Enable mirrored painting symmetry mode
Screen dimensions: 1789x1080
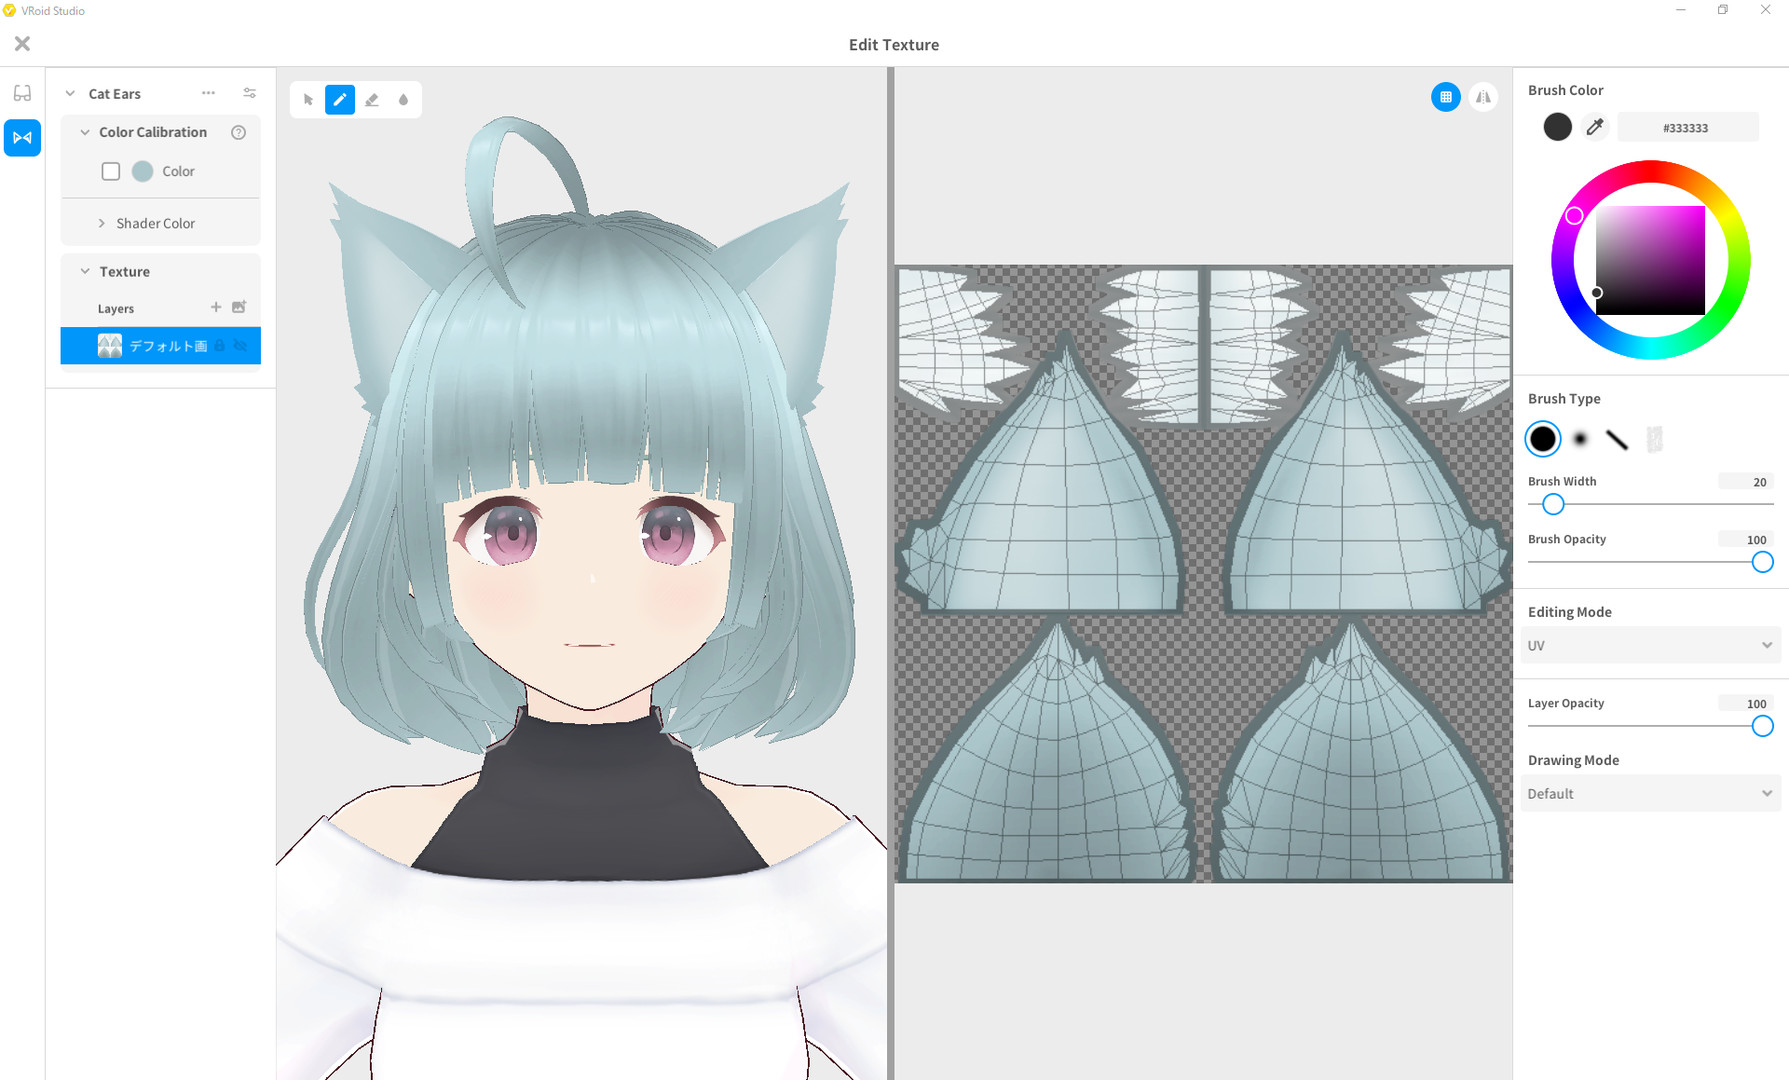[x=1484, y=97]
